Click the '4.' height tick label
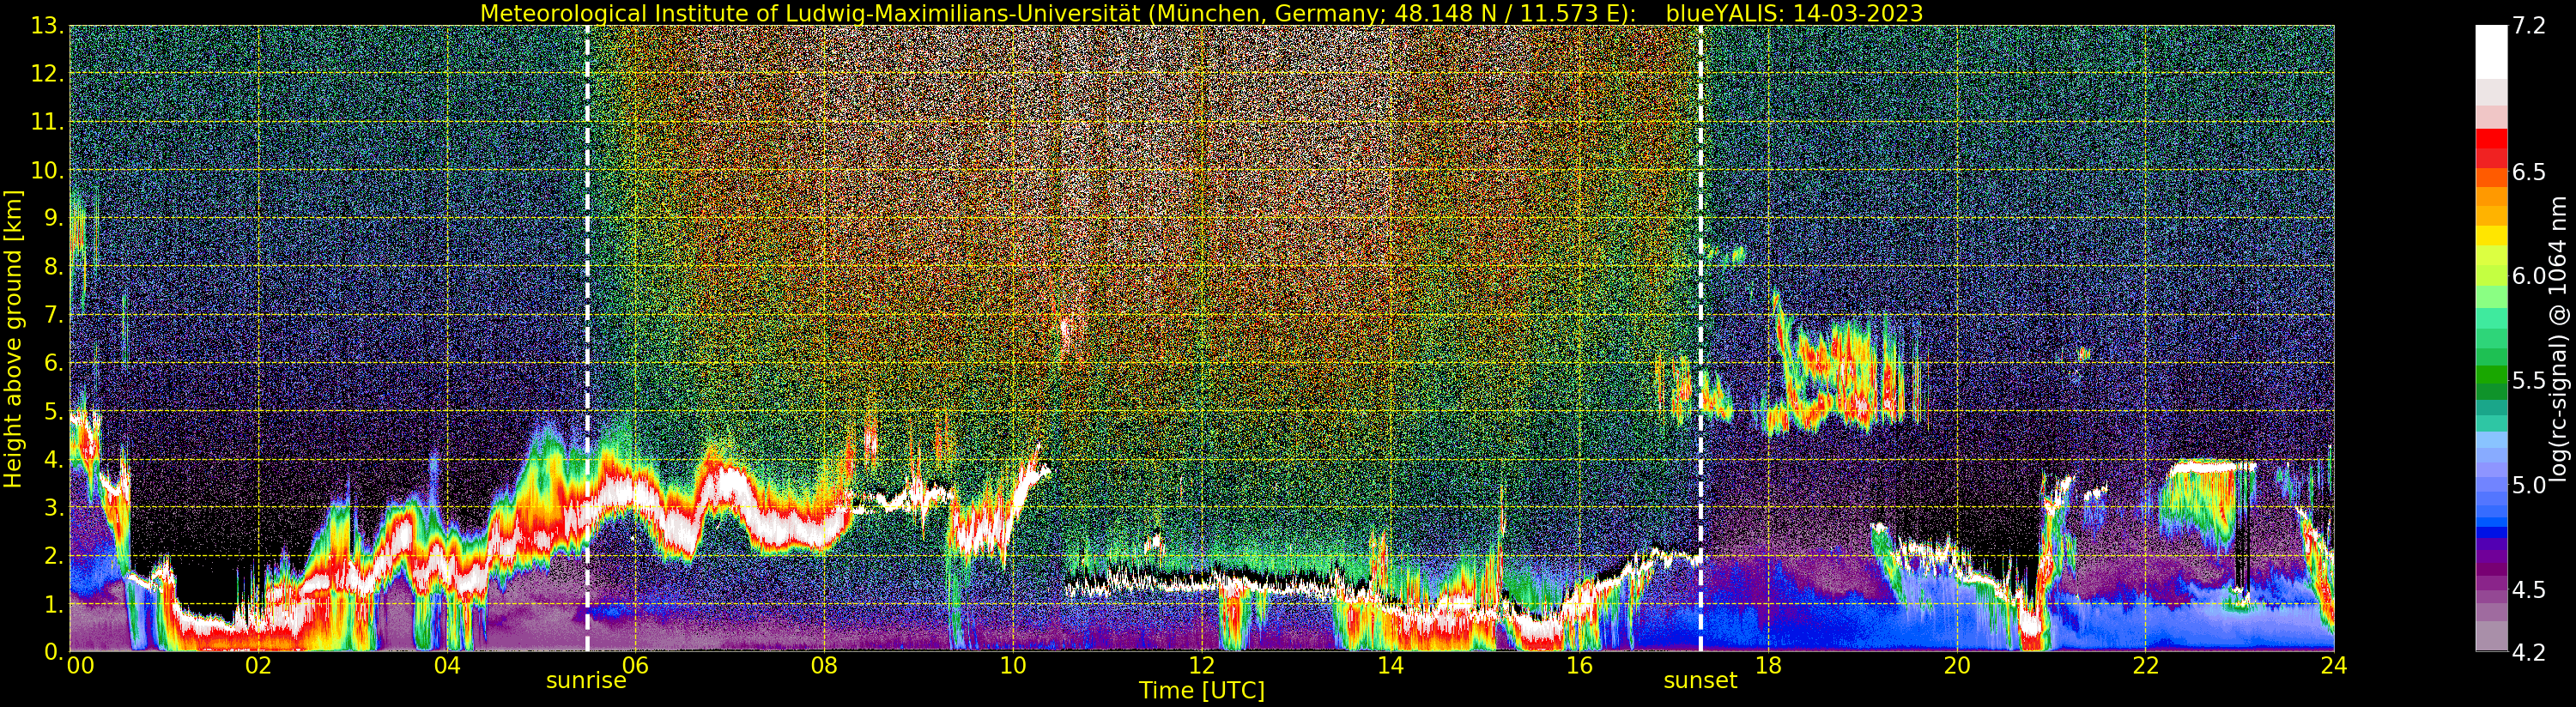2576x707 pixels. [x=52, y=459]
